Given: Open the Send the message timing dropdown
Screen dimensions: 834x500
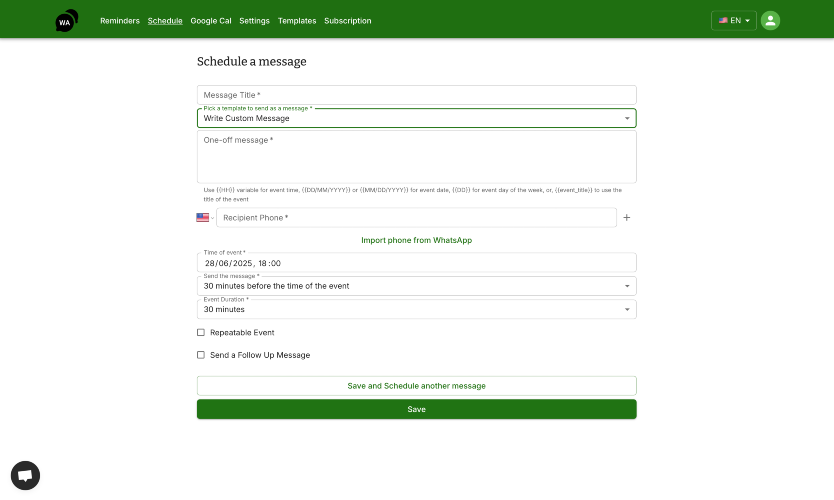Looking at the screenshot, I should pyautogui.click(x=416, y=286).
